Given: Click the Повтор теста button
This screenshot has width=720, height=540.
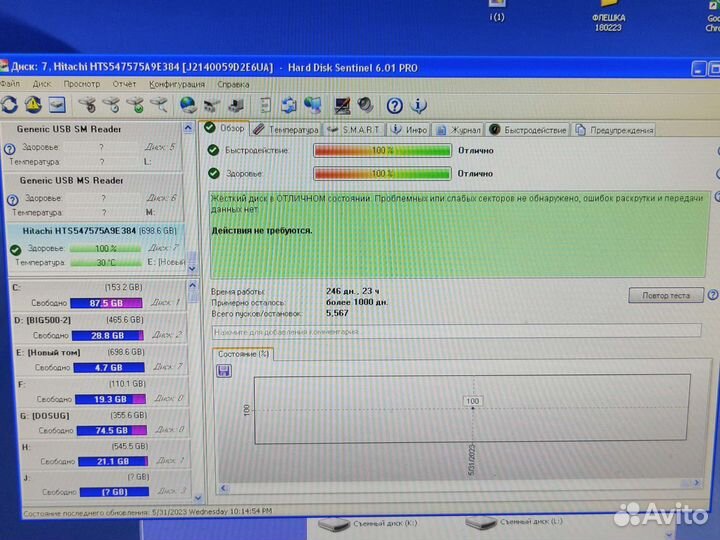Looking at the screenshot, I should coord(666,295).
